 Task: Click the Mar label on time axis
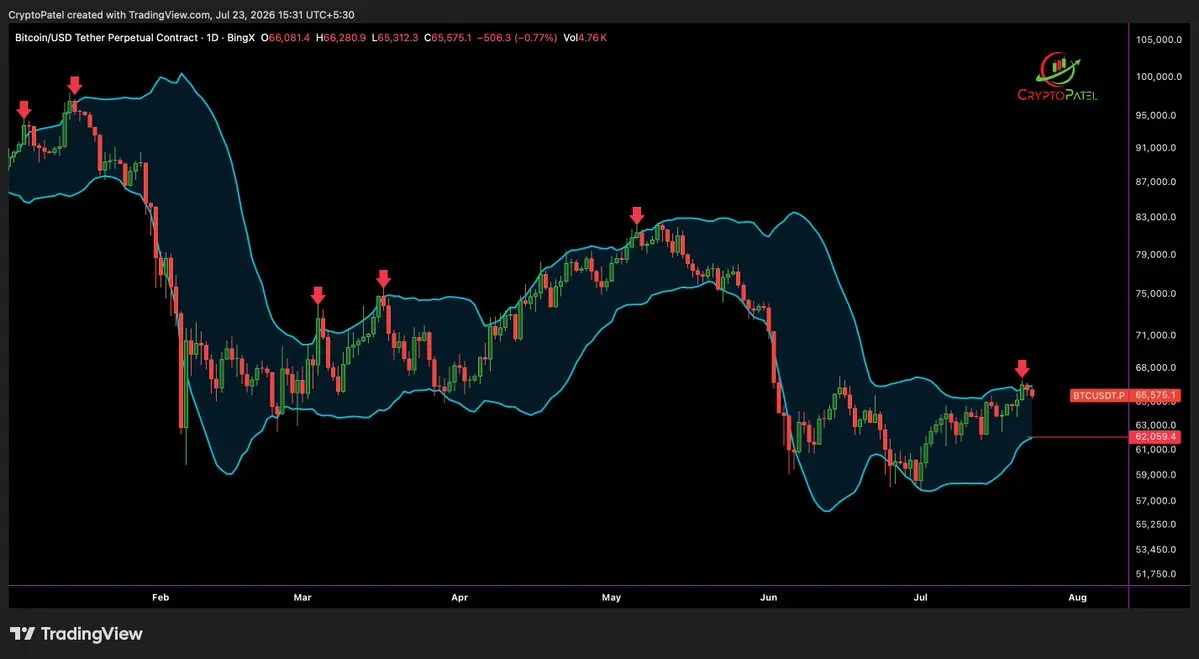point(303,597)
